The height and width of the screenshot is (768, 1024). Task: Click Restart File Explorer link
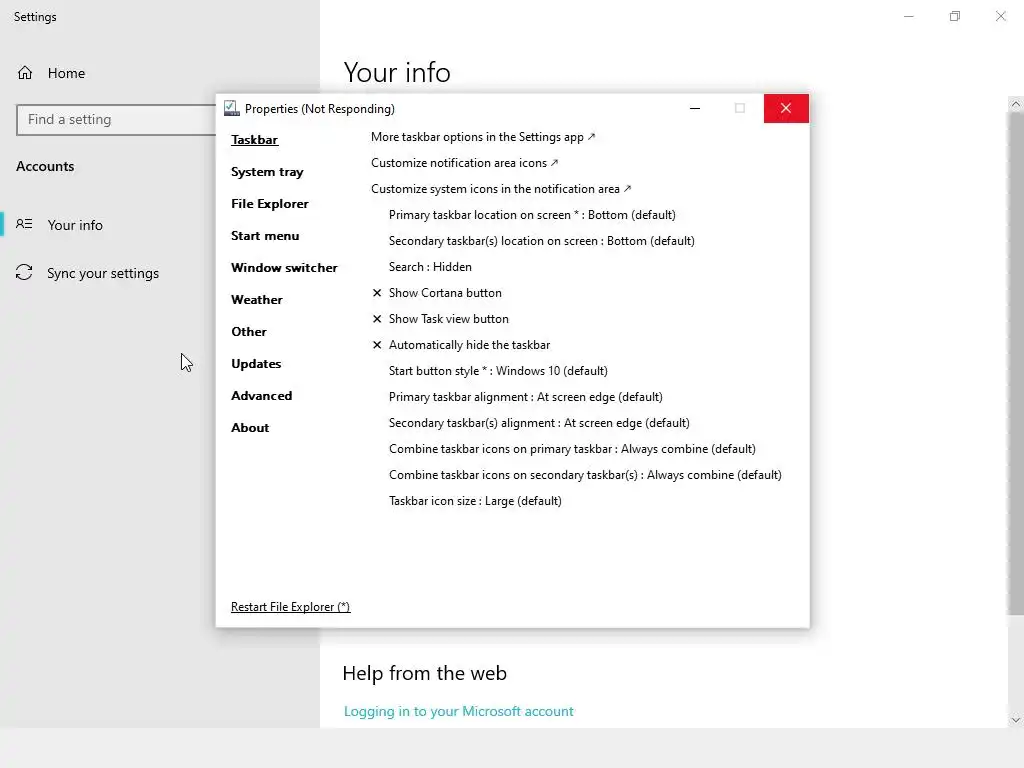[291, 607]
